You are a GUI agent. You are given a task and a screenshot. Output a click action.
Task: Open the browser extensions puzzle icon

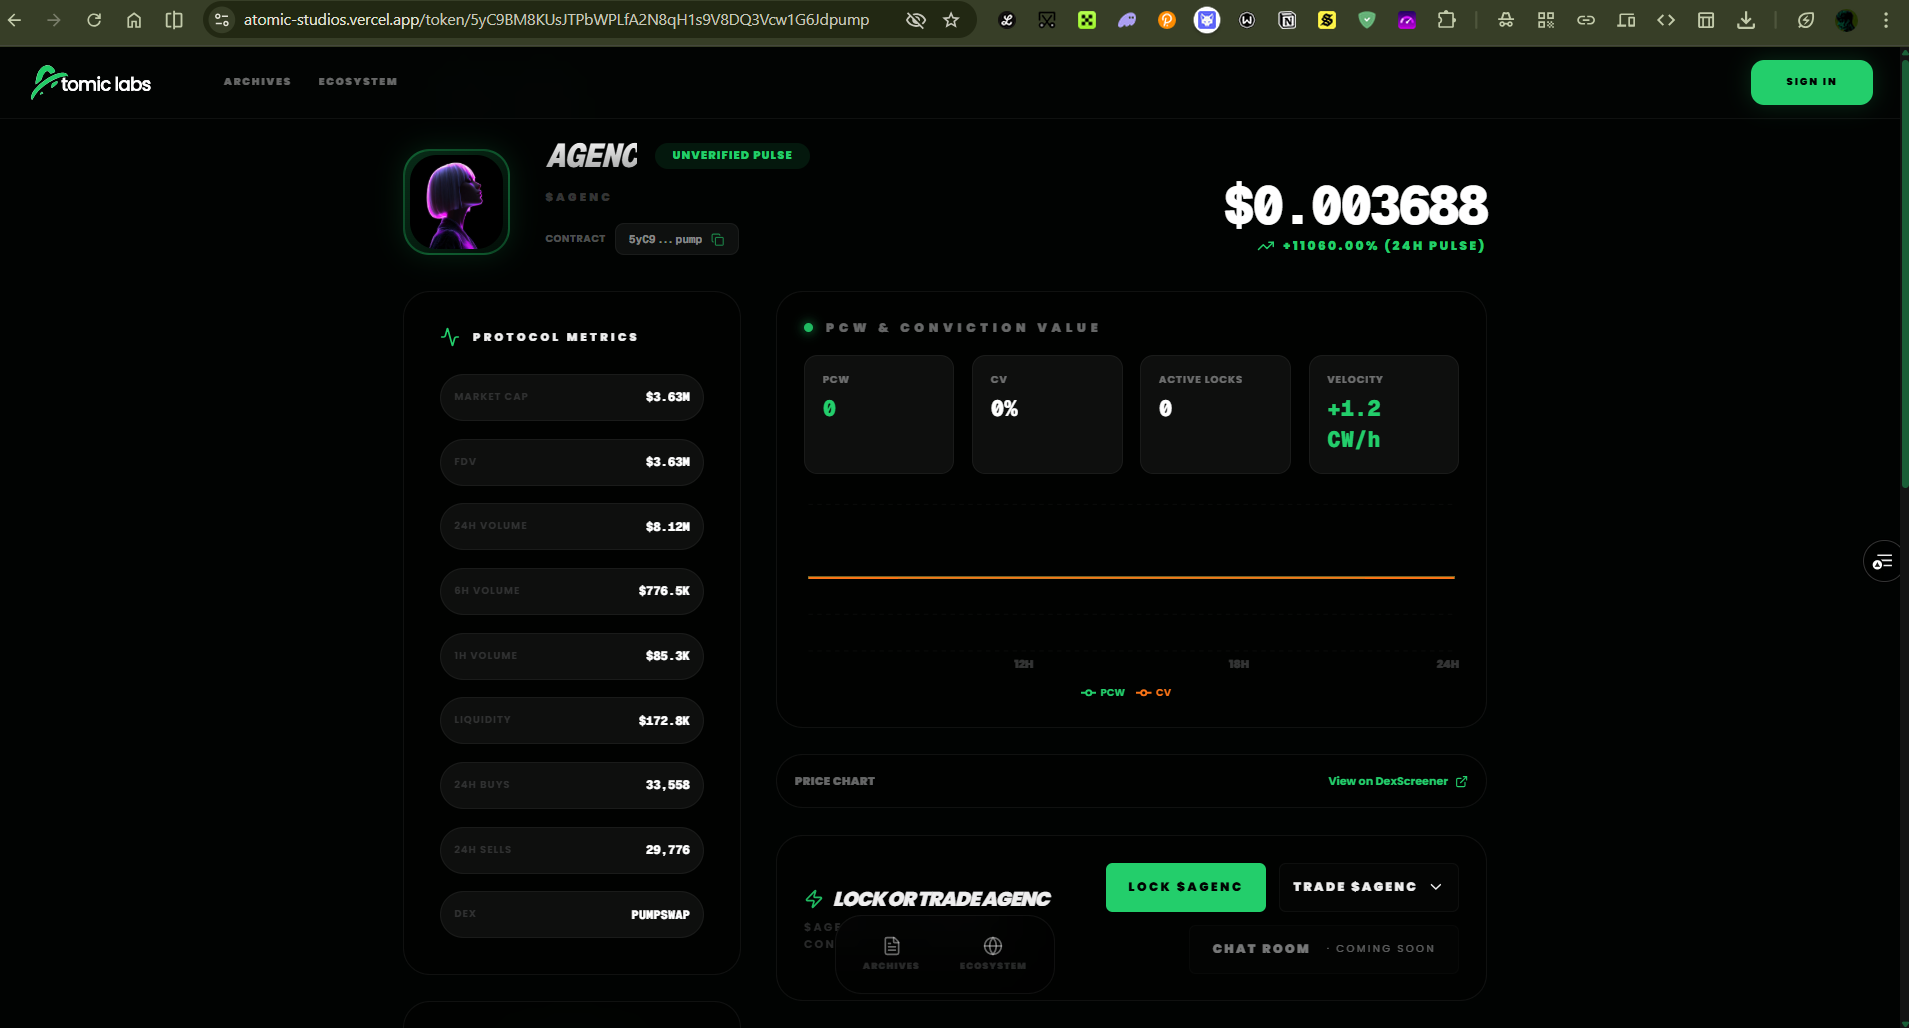[1446, 20]
